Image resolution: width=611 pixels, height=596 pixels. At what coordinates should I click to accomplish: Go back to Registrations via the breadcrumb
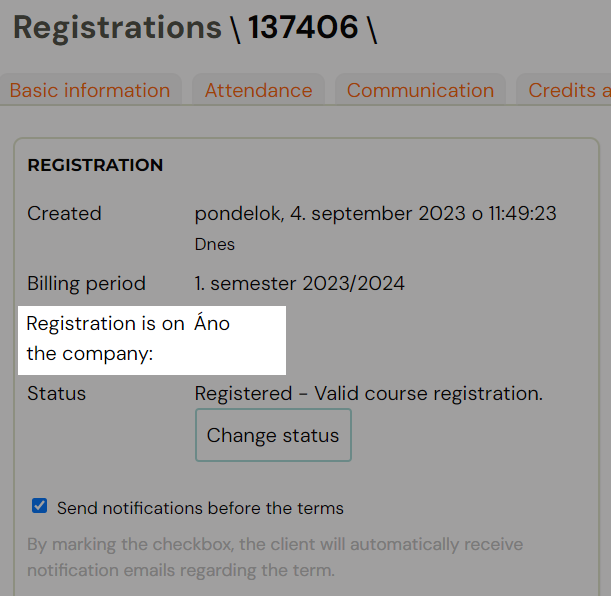117,27
